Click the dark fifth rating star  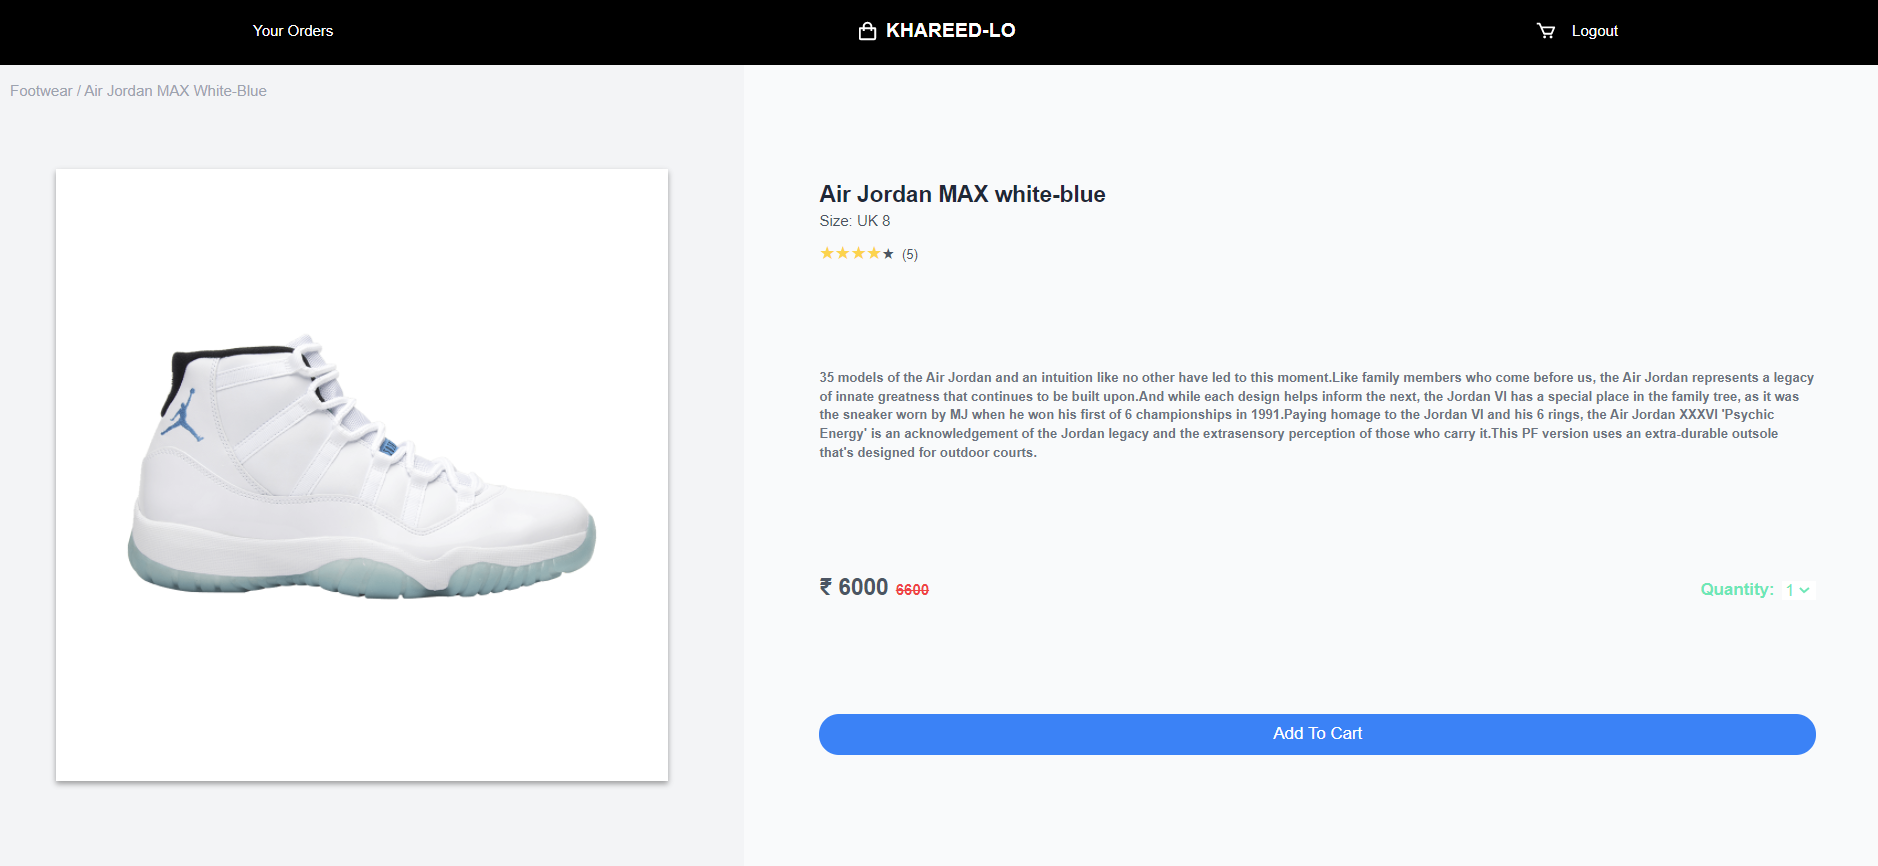click(x=888, y=254)
